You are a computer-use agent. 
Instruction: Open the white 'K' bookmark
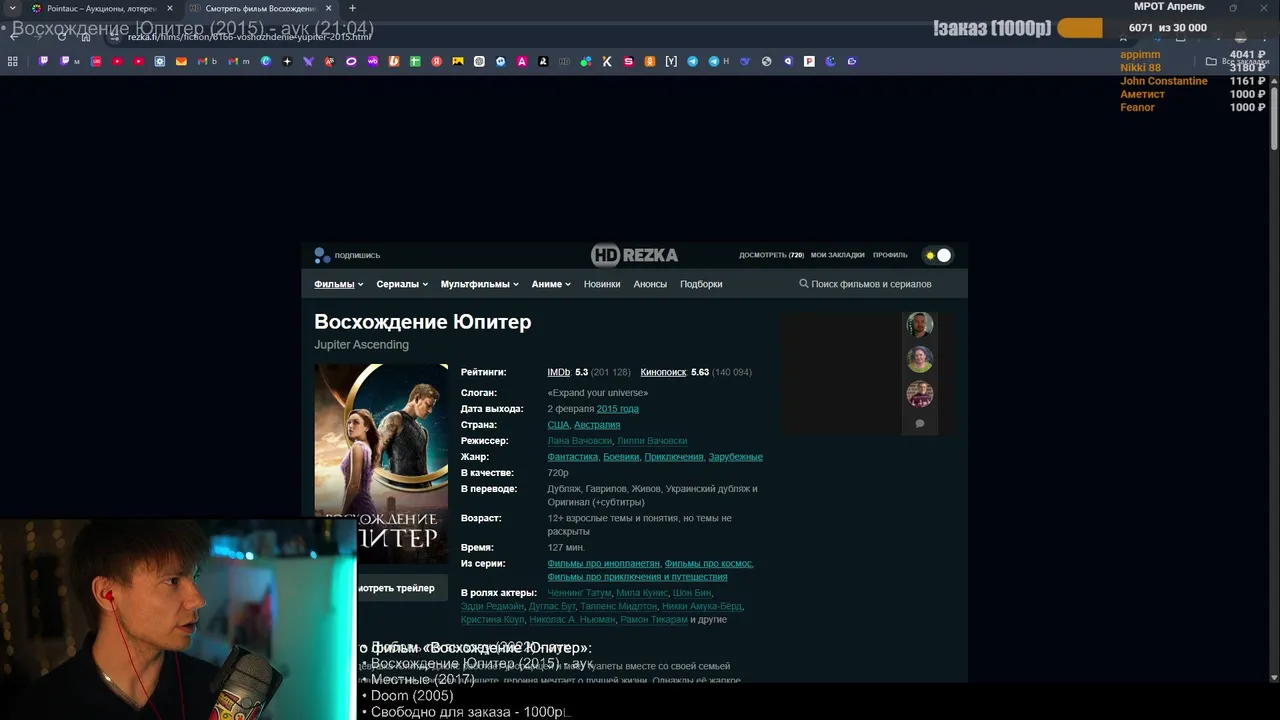click(x=607, y=61)
